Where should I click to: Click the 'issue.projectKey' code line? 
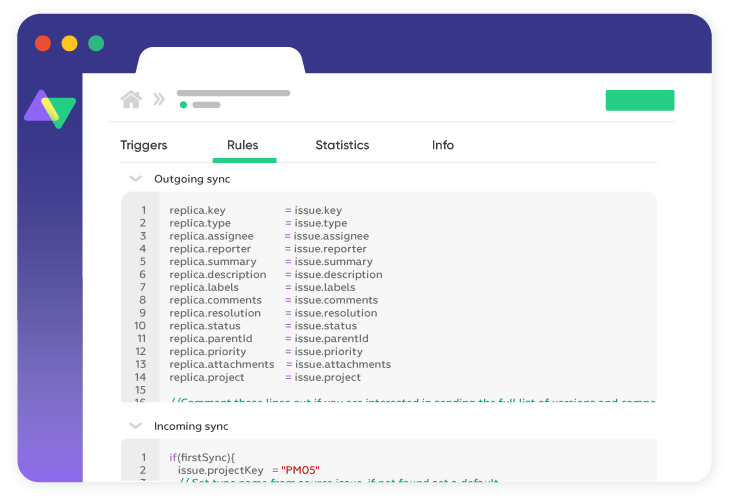click(249, 470)
